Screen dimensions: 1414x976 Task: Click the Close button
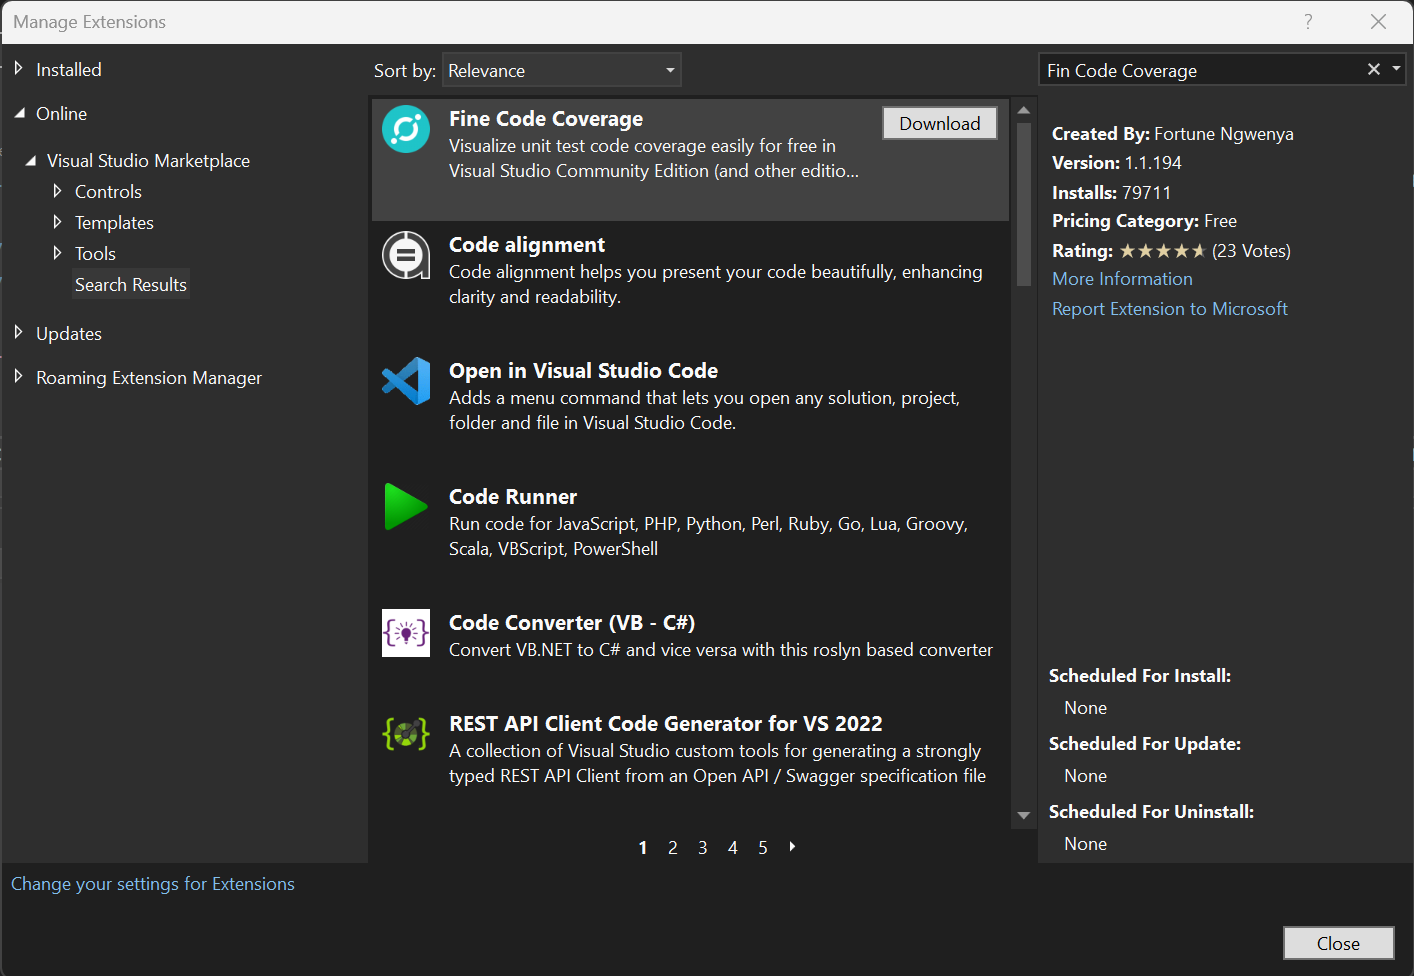(x=1338, y=943)
